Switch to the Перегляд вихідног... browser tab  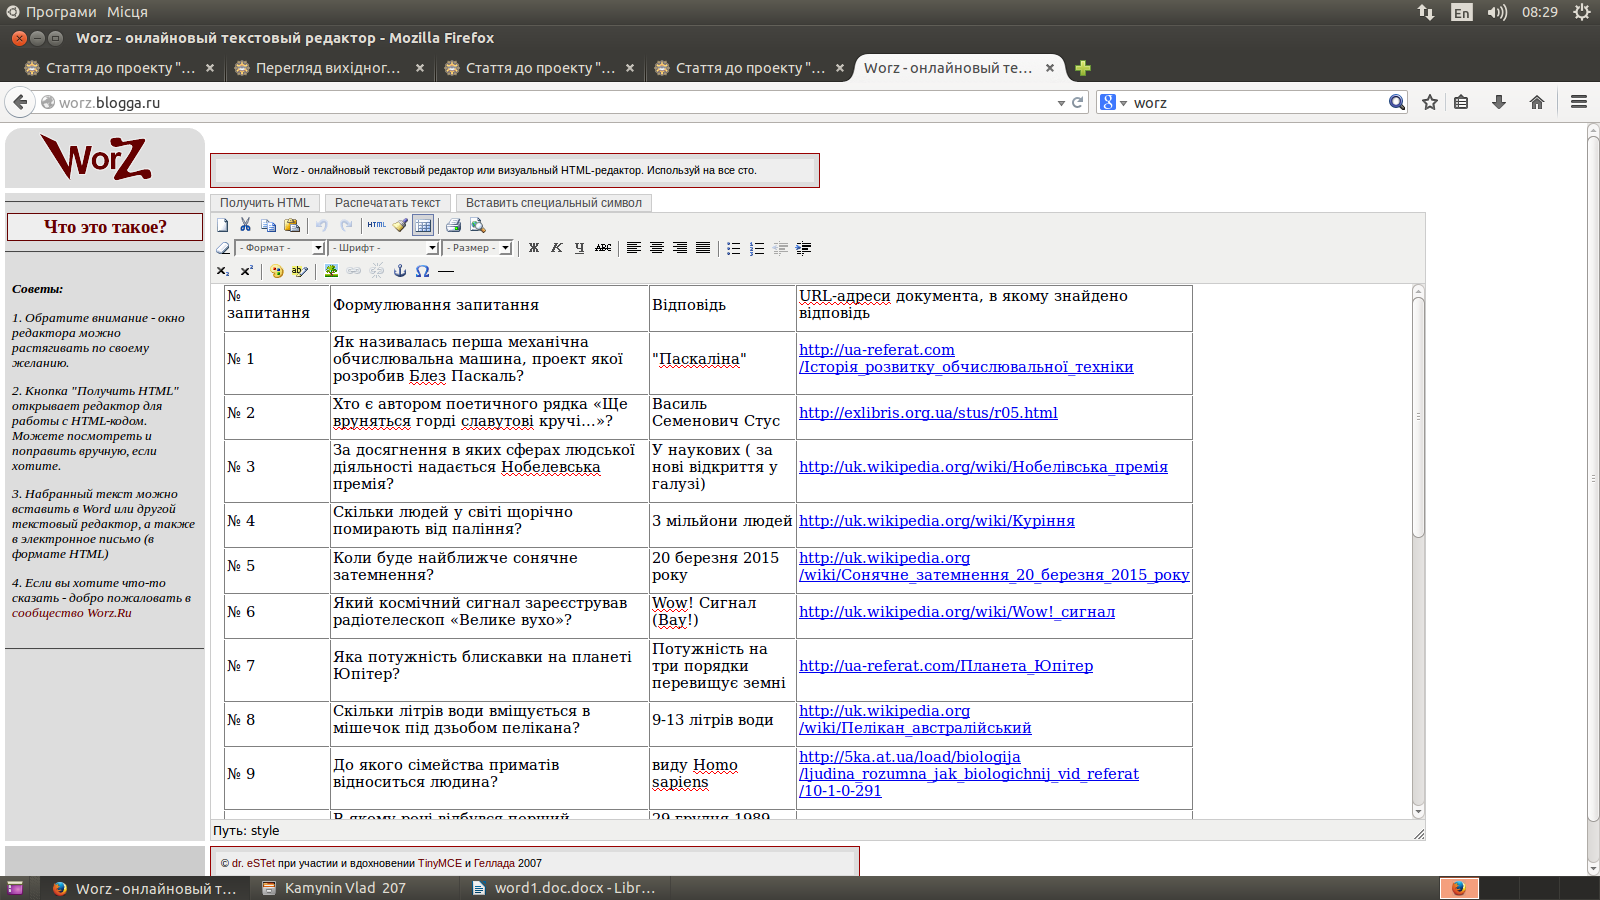tap(328, 68)
